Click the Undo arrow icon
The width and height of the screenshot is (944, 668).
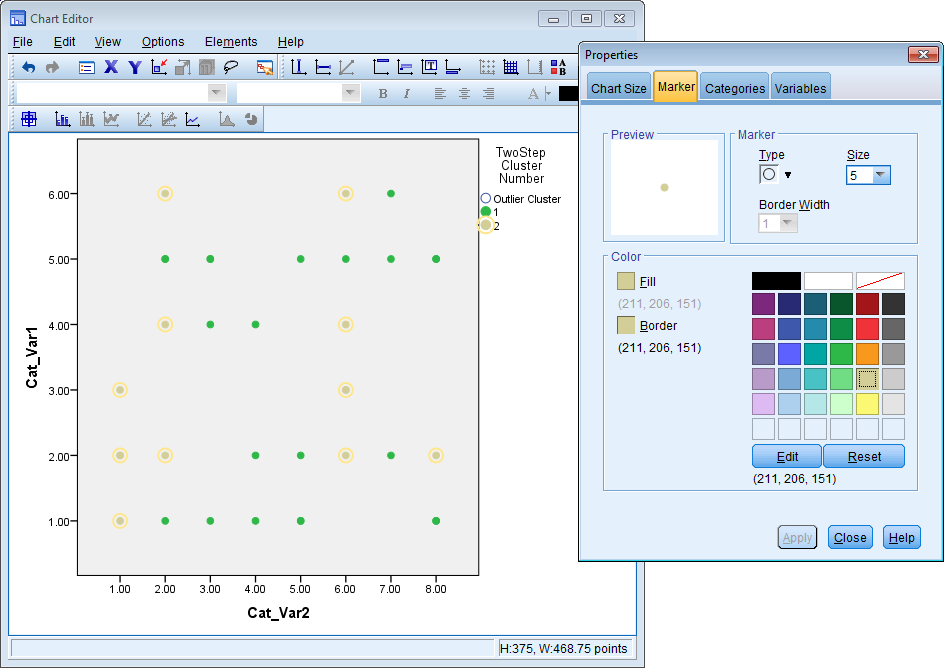click(28, 67)
